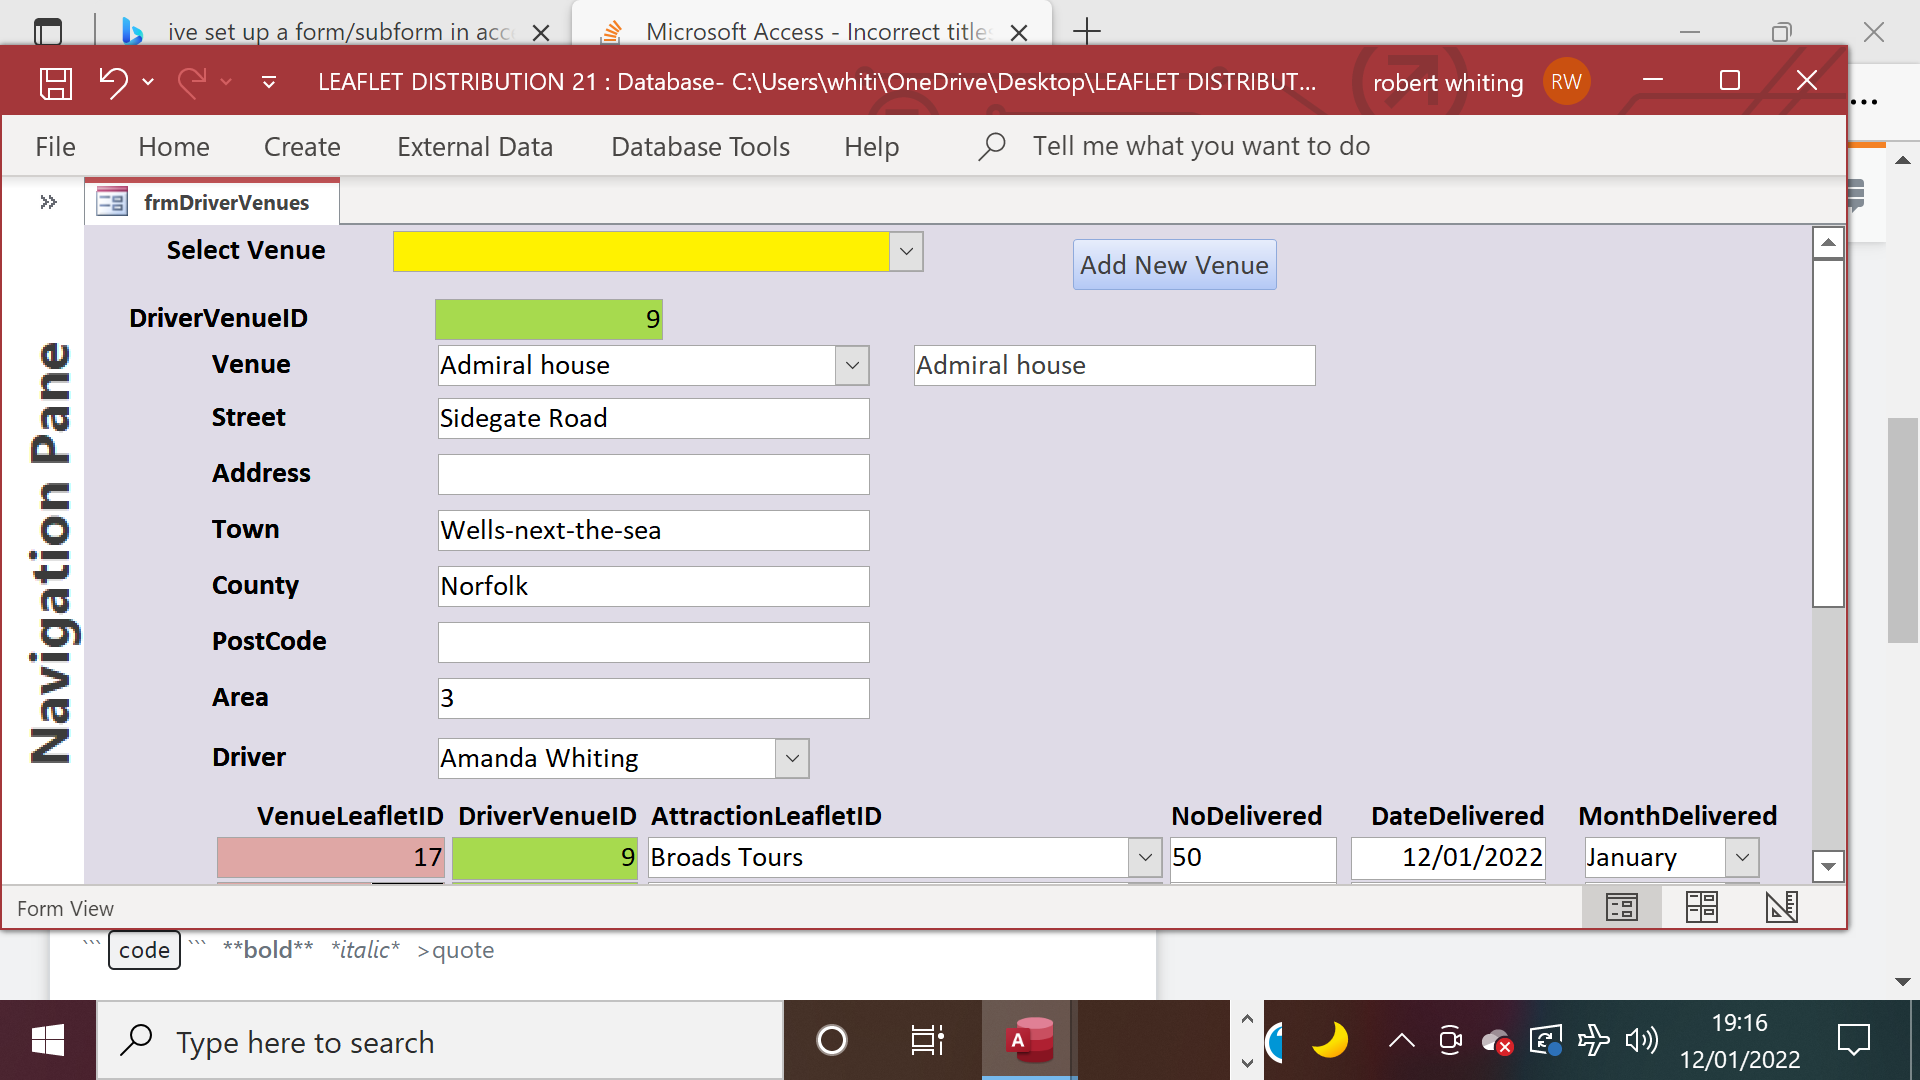The height and width of the screenshot is (1080, 1920).
Task: Click the DateDelivered field 12/01/2022
Action: point(1449,858)
